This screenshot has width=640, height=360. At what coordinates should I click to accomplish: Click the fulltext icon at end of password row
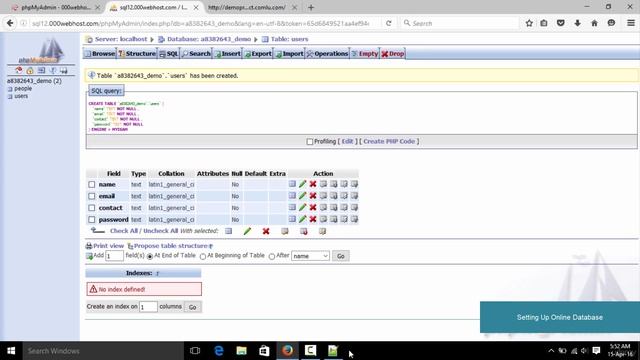(x=354, y=219)
